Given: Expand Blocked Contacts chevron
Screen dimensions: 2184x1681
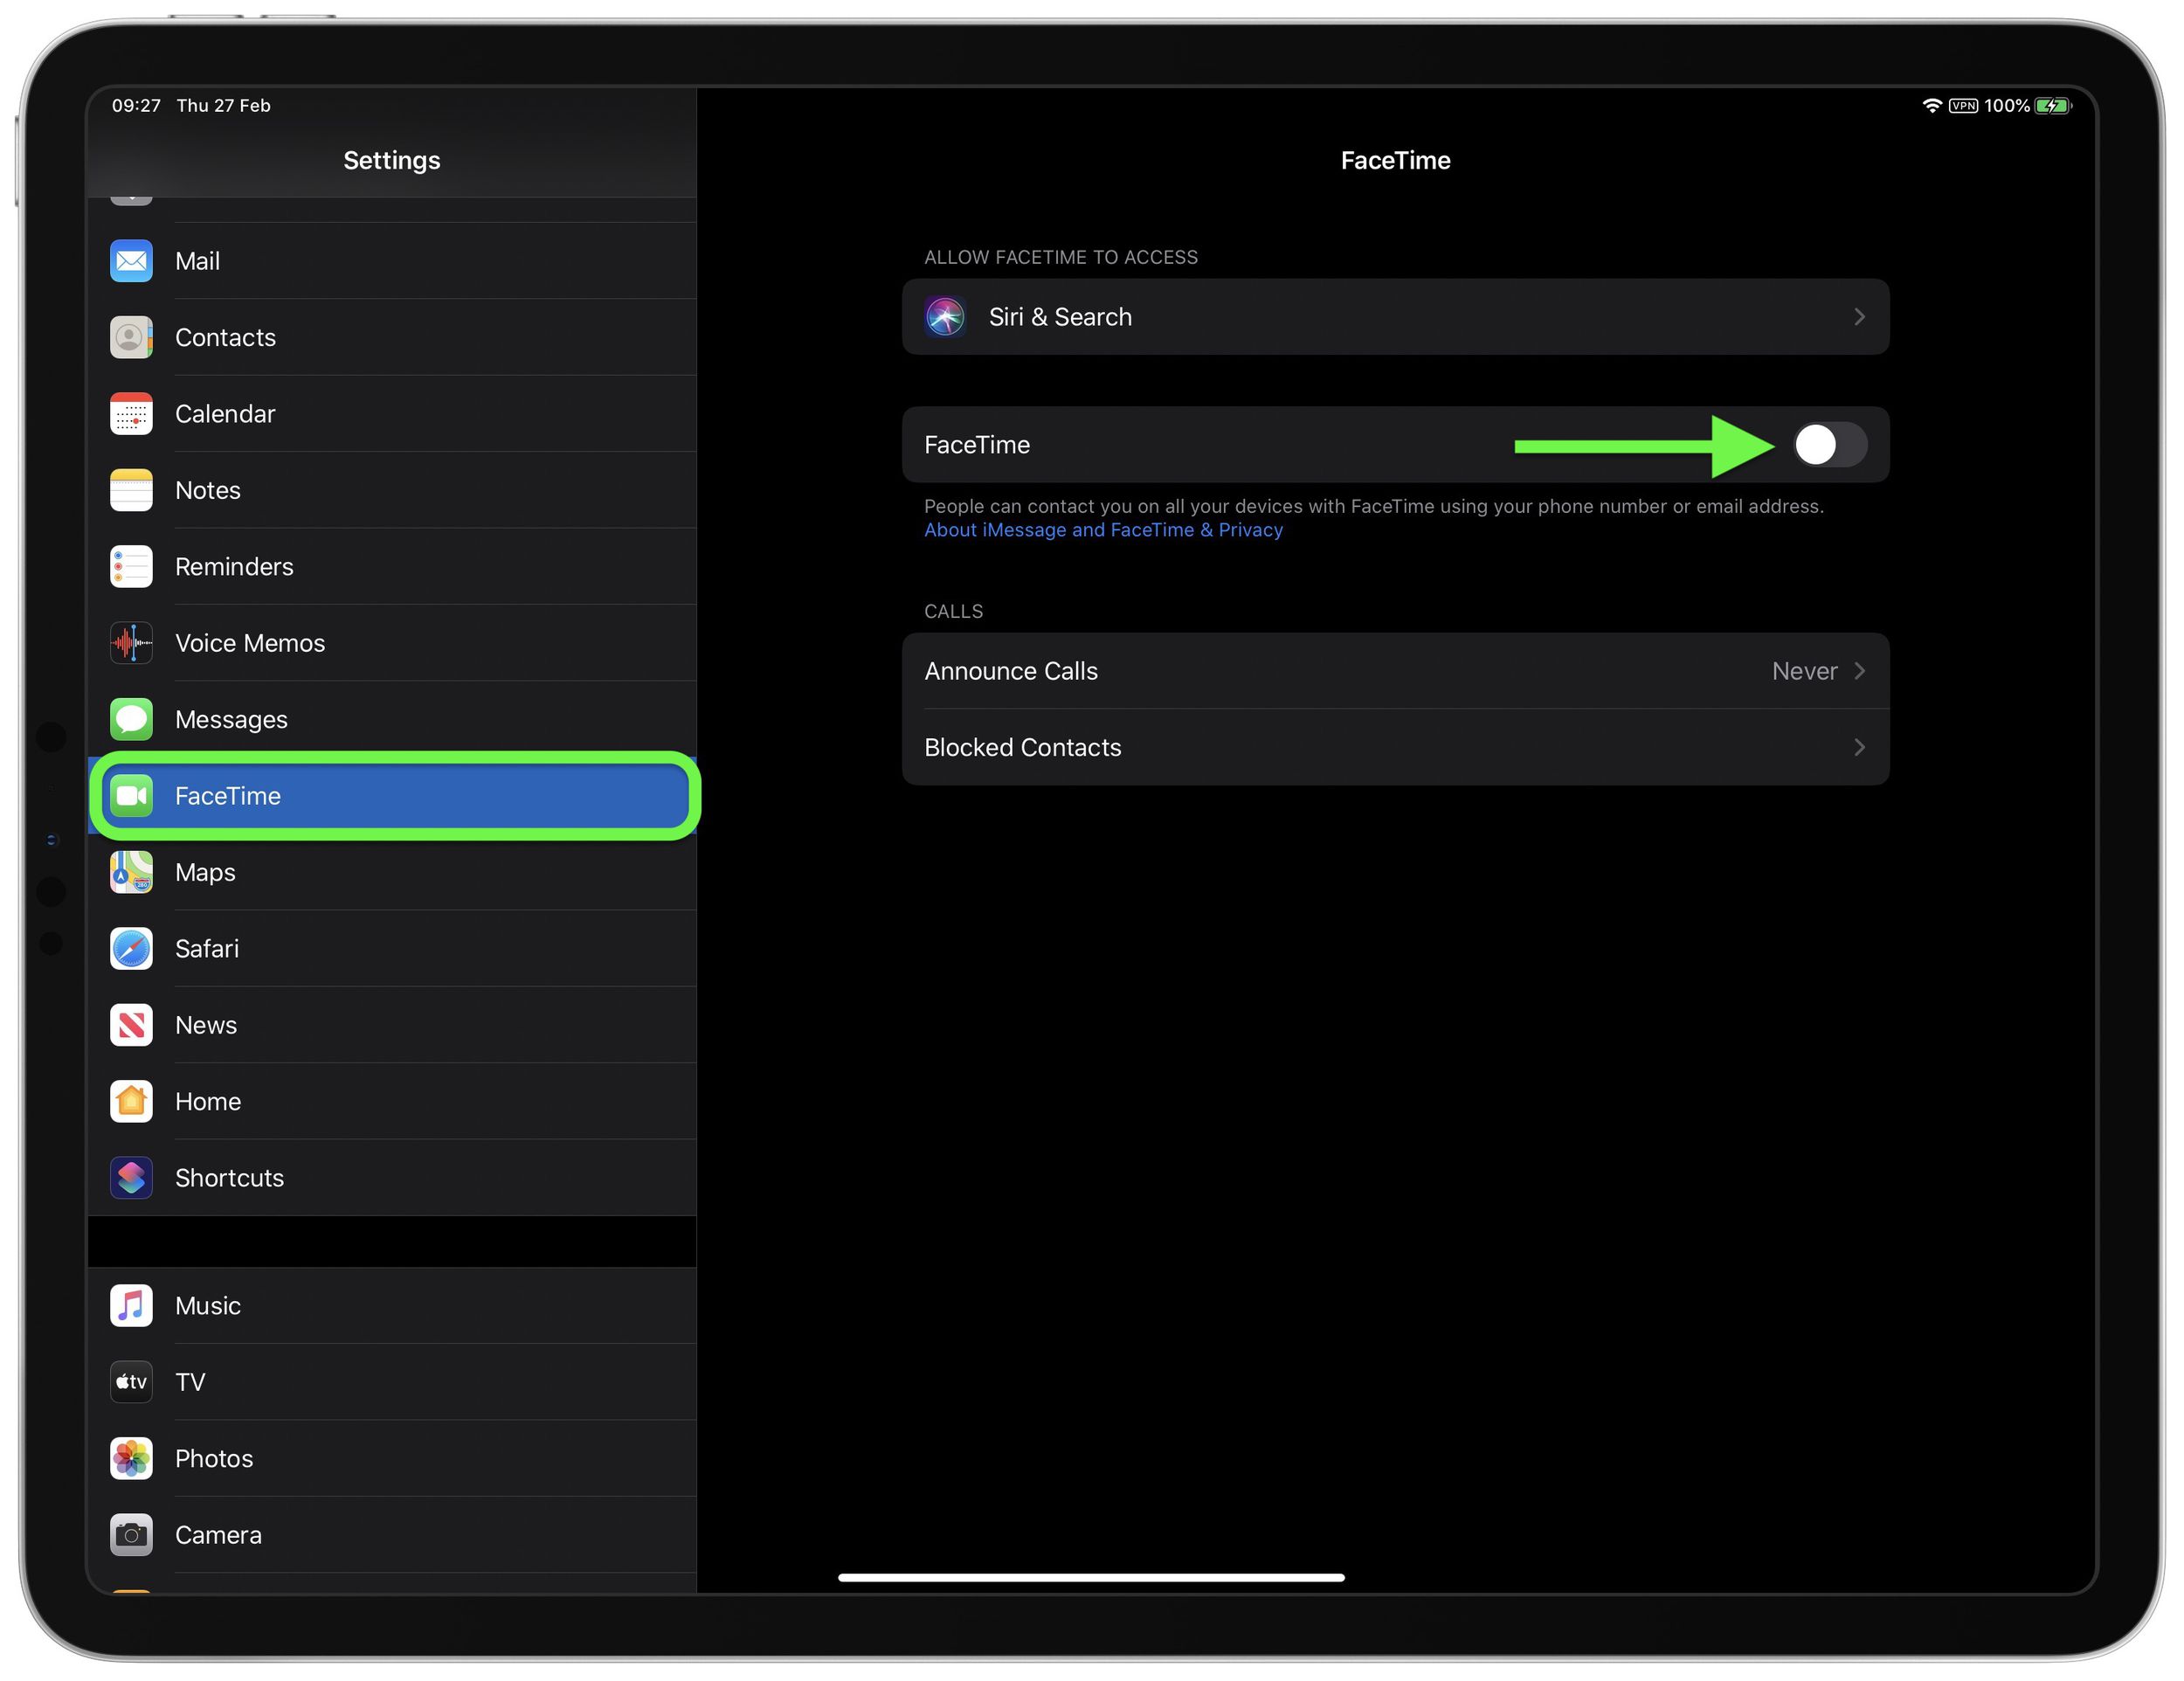Looking at the screenshot, I should pyautogui.click(x=1860, y=748).
